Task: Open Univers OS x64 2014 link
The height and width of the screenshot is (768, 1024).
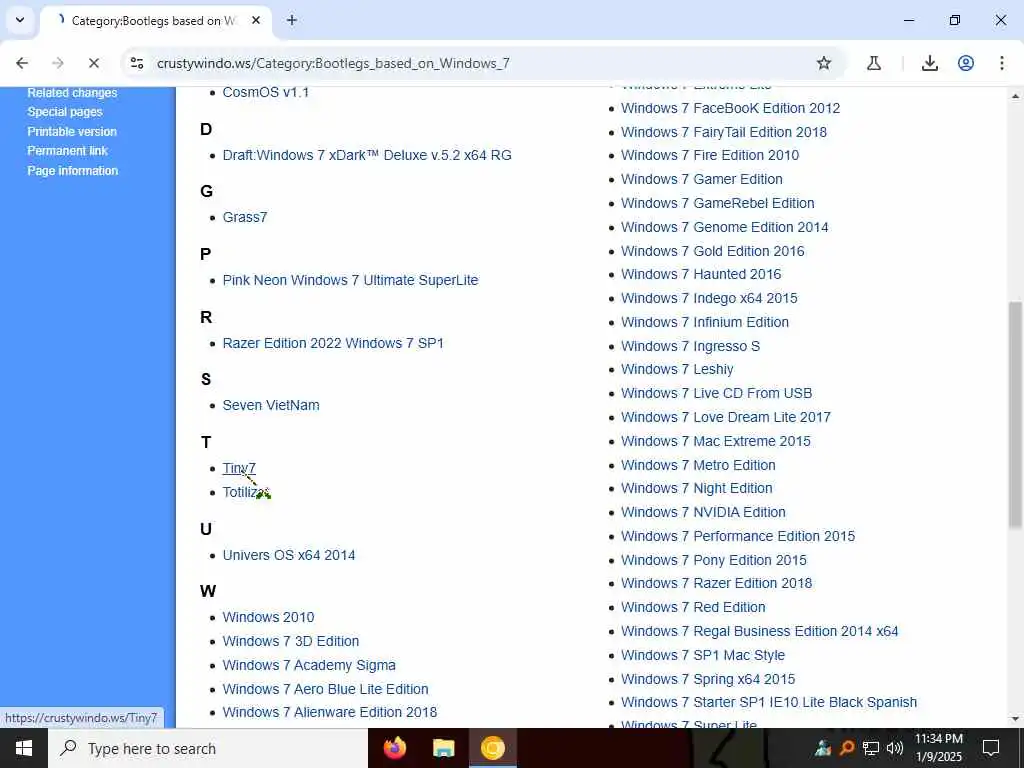Action: point(289,555)
